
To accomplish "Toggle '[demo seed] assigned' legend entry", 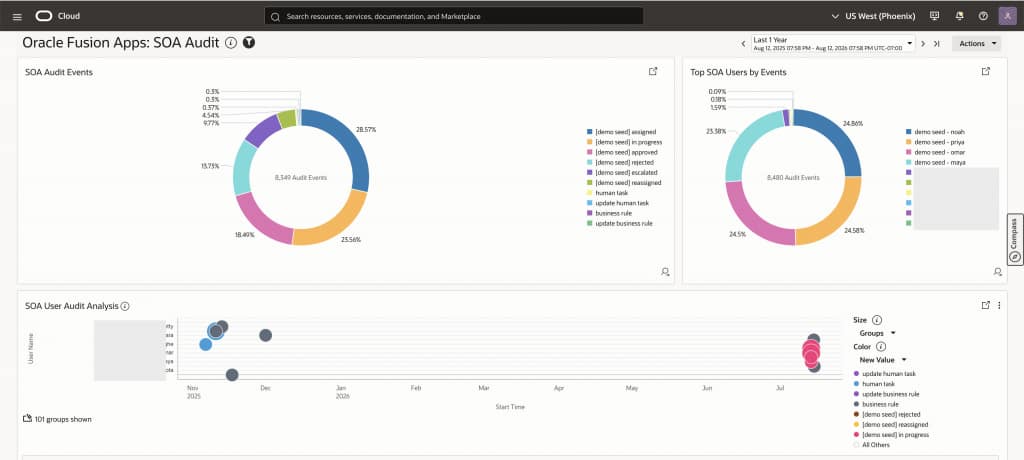I will tap(621, 132).
